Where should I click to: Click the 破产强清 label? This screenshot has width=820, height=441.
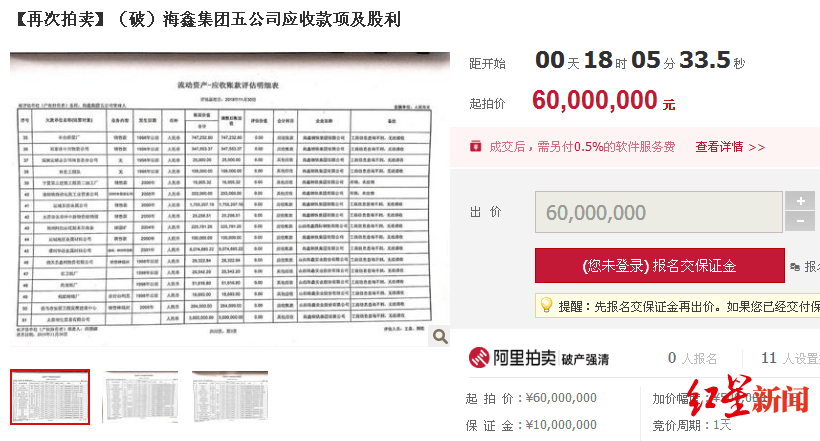pyautogui.click(x=585, y=359)
